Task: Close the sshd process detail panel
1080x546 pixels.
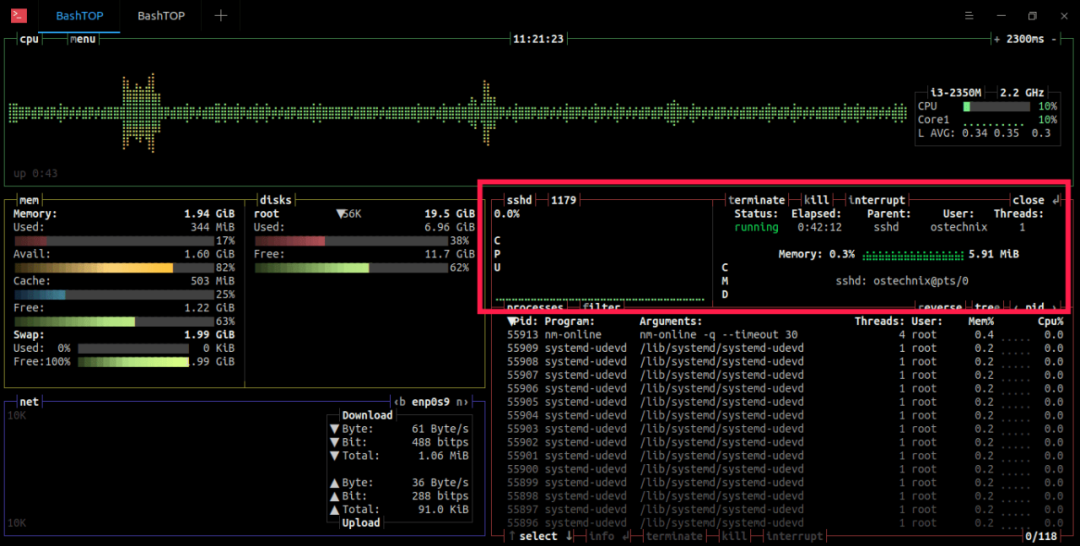Action: 1030,200
